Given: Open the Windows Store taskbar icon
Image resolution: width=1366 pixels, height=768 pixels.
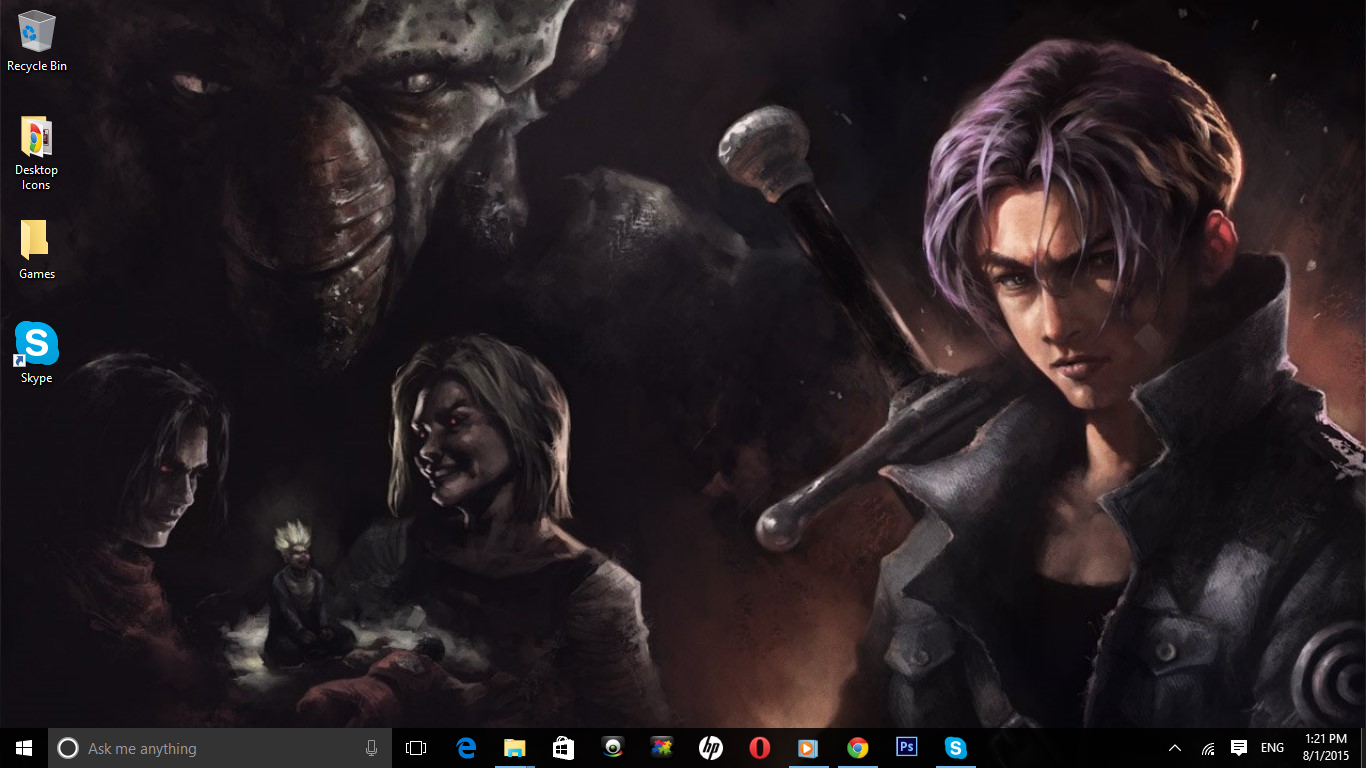Looking at the screenshot, I should pos(564,748).
